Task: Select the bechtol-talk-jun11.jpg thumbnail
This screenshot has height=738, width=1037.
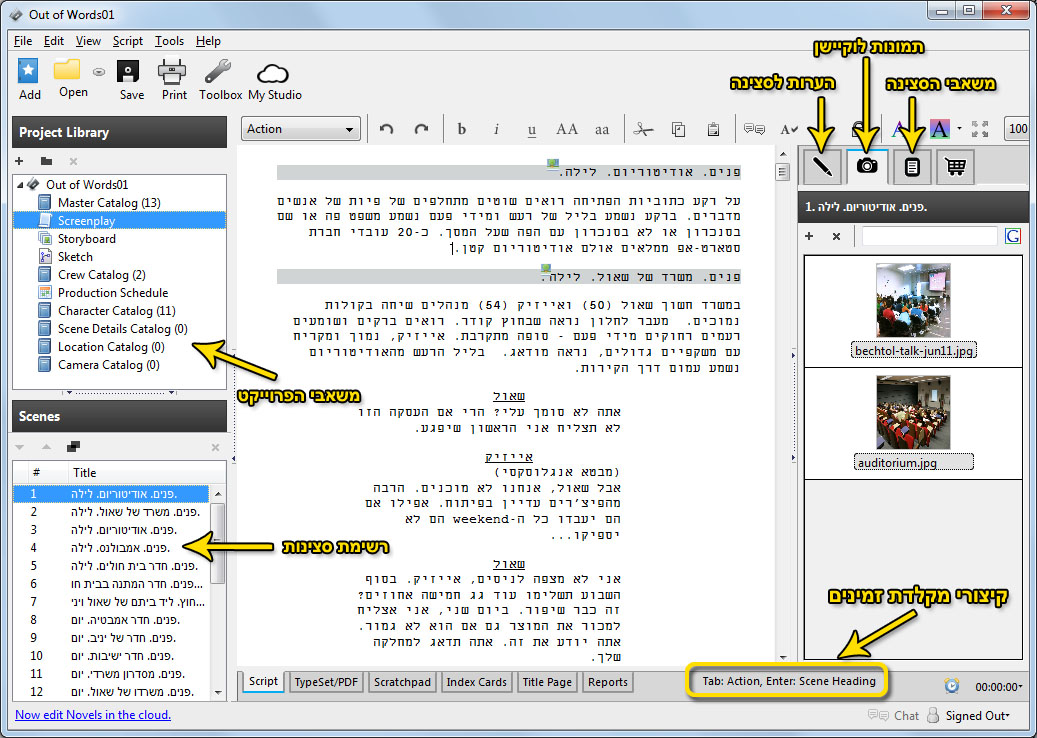Action: (913, 300)
